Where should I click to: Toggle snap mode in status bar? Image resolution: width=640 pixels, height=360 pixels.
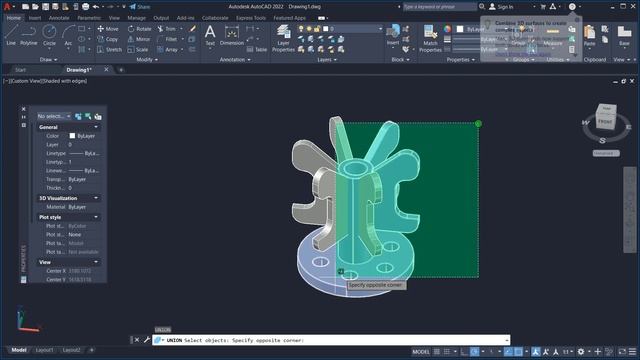click(x=447, y=351)
